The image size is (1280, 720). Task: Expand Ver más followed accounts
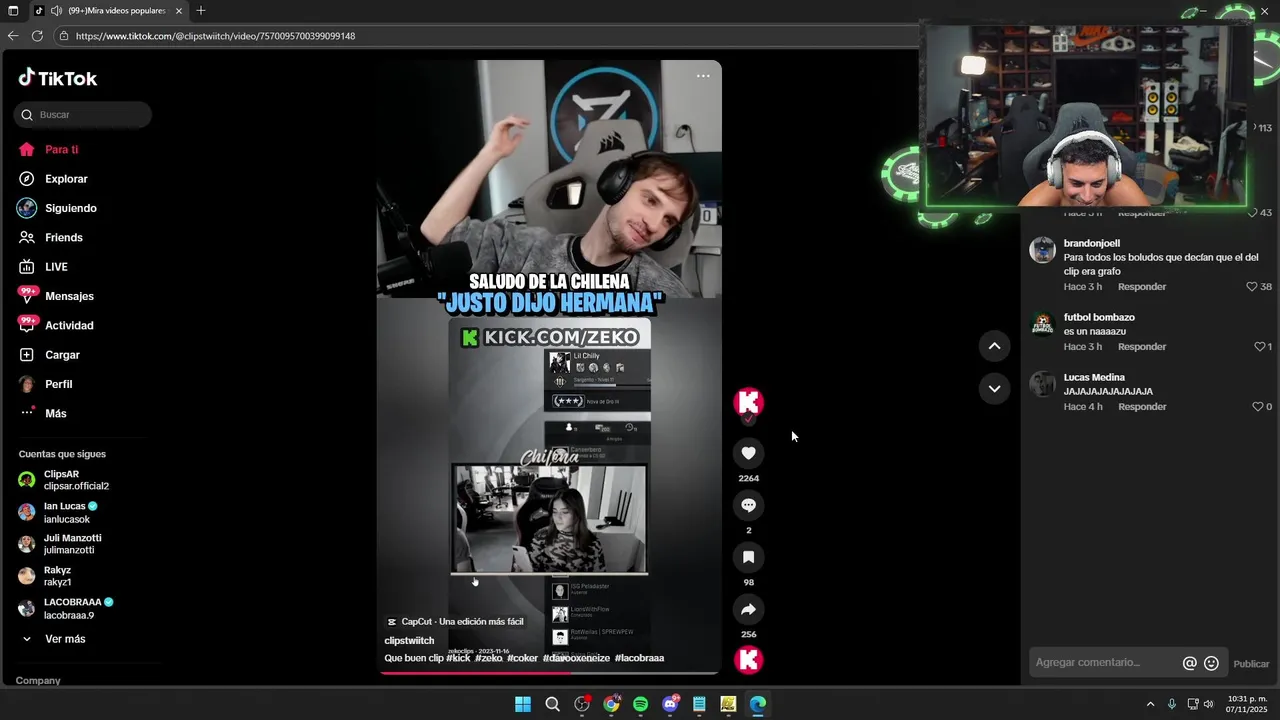(x=64, y=639)
